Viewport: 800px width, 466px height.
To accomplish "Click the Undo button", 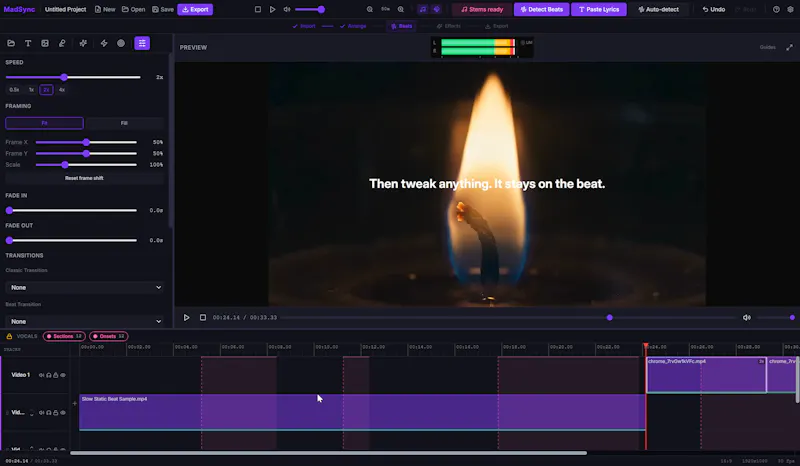I will point(713,9).
